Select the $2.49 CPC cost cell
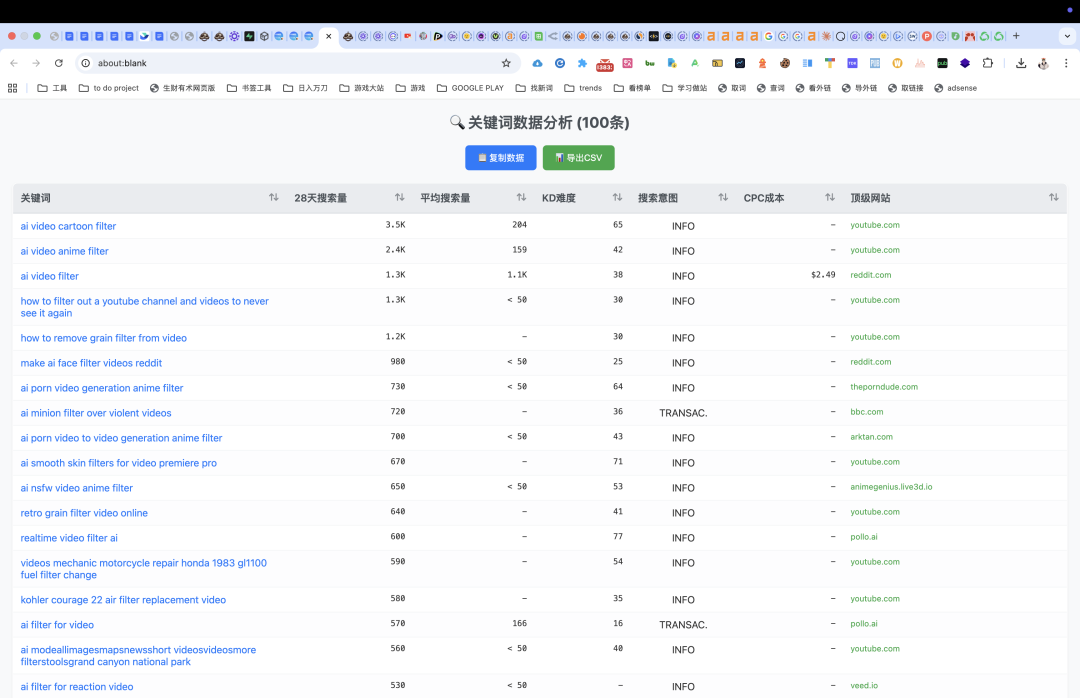 823,275
